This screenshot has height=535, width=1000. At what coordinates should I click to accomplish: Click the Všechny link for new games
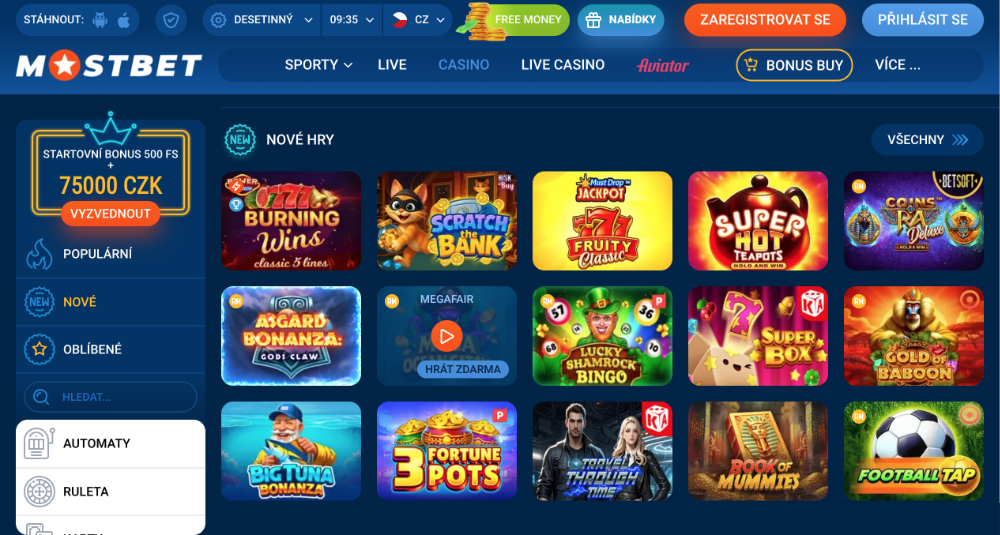click(927, 140)
